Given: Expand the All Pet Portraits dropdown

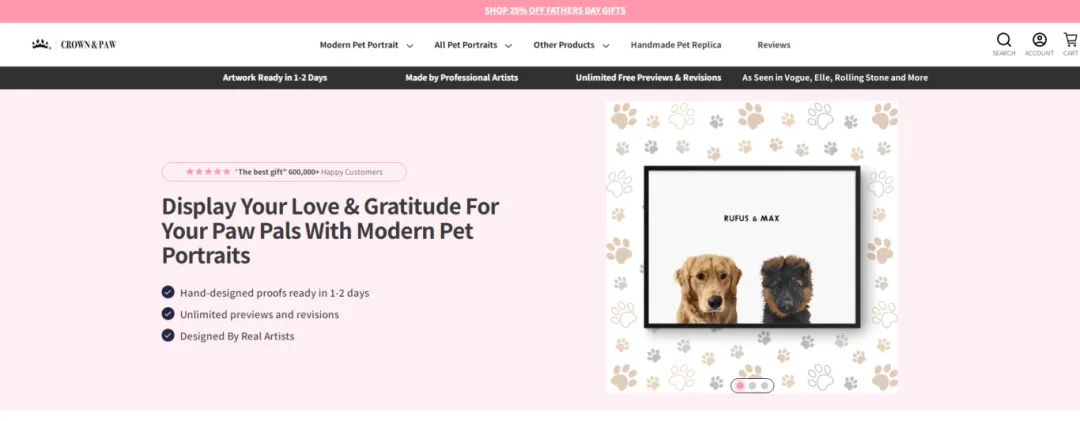Looking at the screenshot, I should click(472, 45).
